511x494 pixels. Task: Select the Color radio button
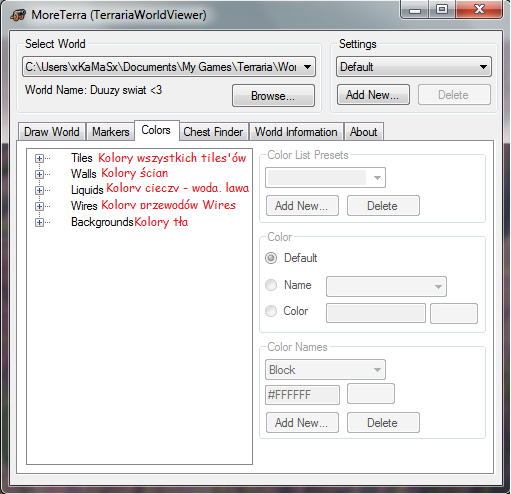click(271, 311)
